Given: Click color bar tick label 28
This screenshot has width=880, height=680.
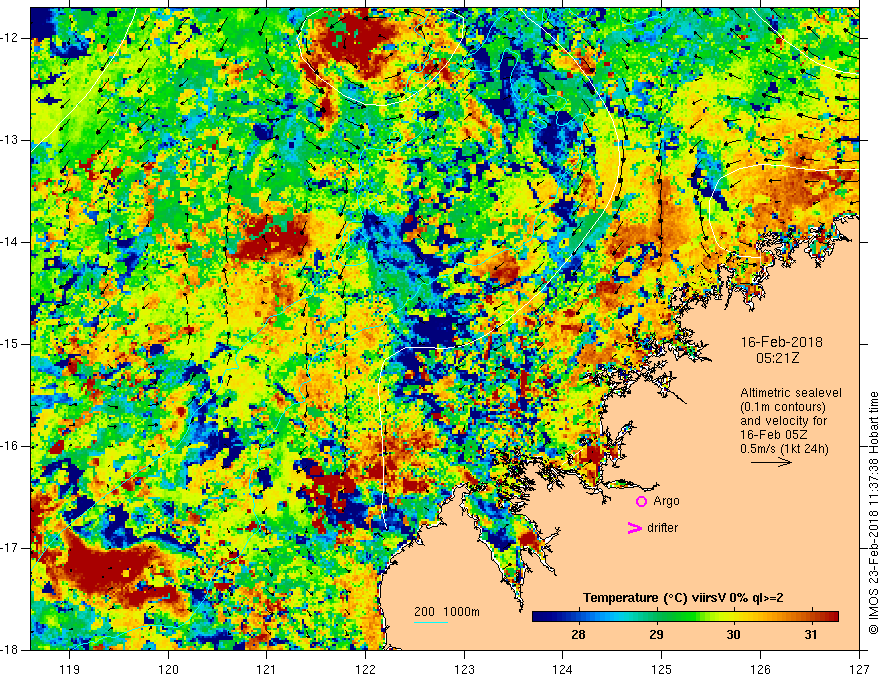Looking at the screenshot, I should (578, 635).
